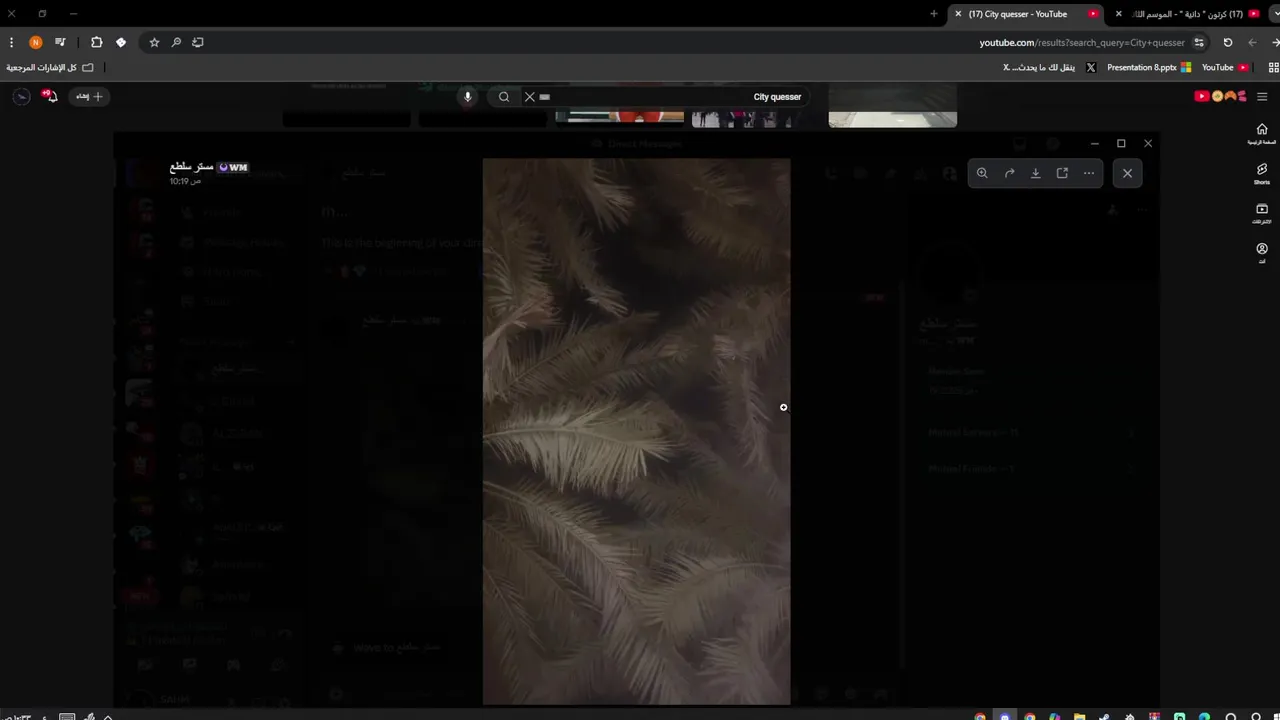1280x720 pixels.
Task: Click the YouTube Create button
Action: click(89, 96)
